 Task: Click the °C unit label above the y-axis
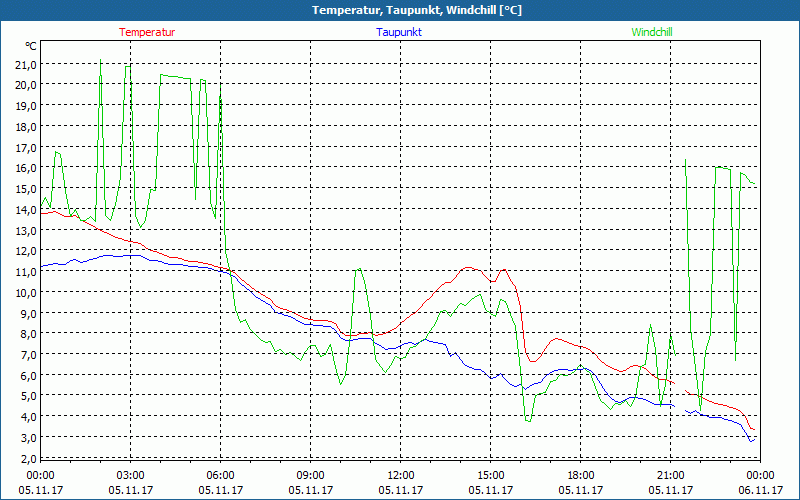pyautogui.click(x=31, y=46)
